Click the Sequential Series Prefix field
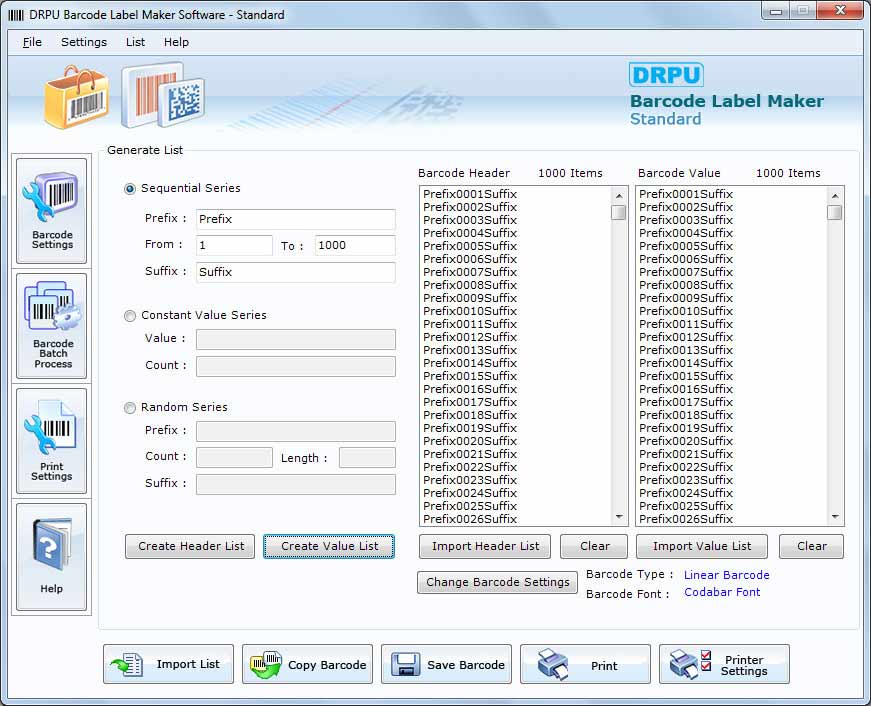Viewport: 871px width, 706px height. pos(296,219)
